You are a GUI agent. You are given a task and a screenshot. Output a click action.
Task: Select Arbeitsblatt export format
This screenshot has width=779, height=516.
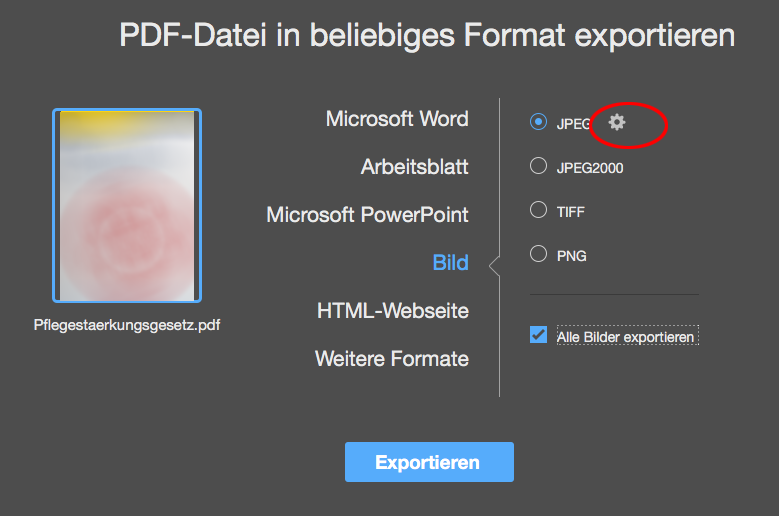pyautogui.click(x=414, y=167)
